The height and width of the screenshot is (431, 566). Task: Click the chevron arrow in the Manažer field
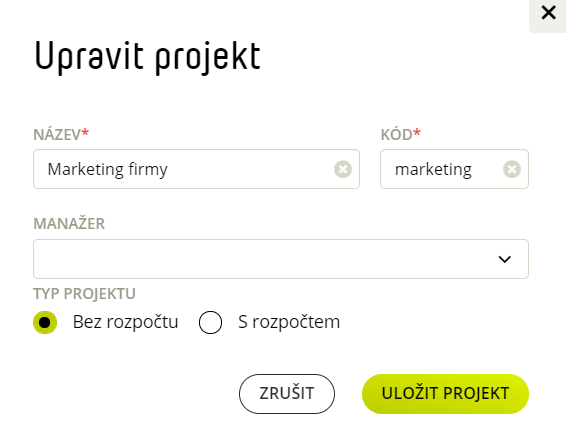tap(504, 259)
